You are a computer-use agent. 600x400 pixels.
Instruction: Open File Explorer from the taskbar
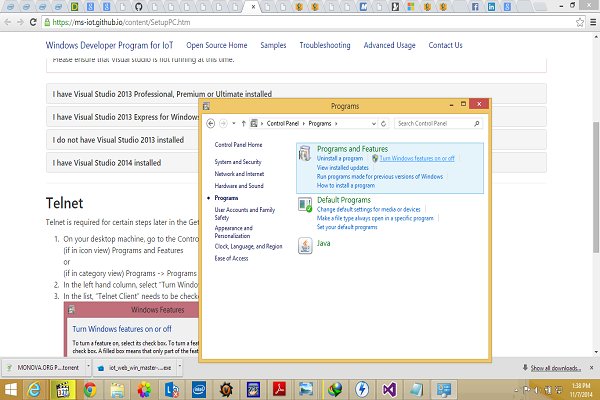pyautogui.click(x=117, y=390)
